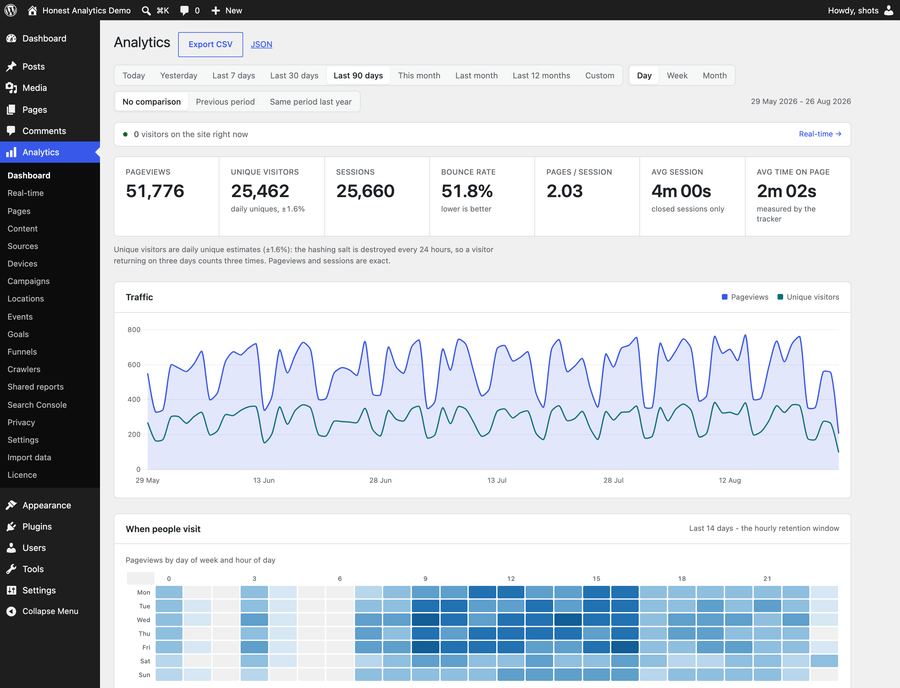Click the date range 29 May 2026 - 26 Aug 2026

coord(801,102)
